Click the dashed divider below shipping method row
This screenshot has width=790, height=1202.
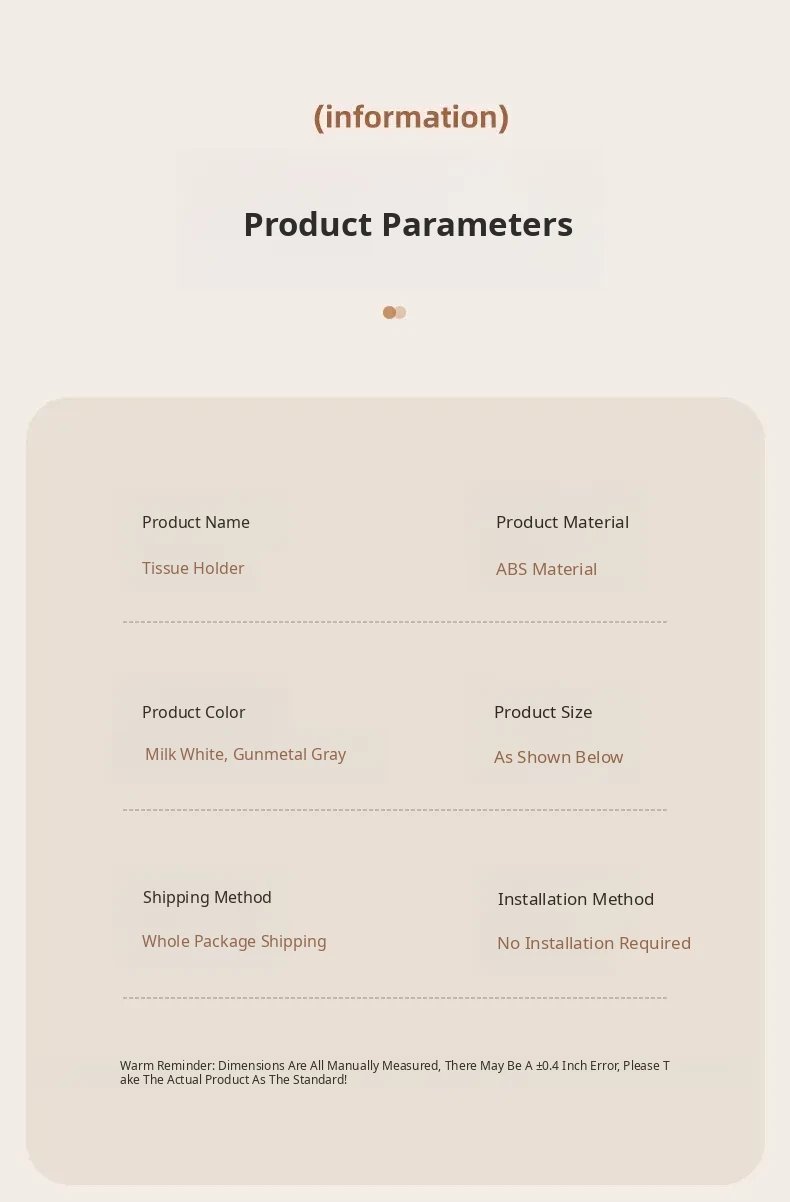(x=394, y=998)
